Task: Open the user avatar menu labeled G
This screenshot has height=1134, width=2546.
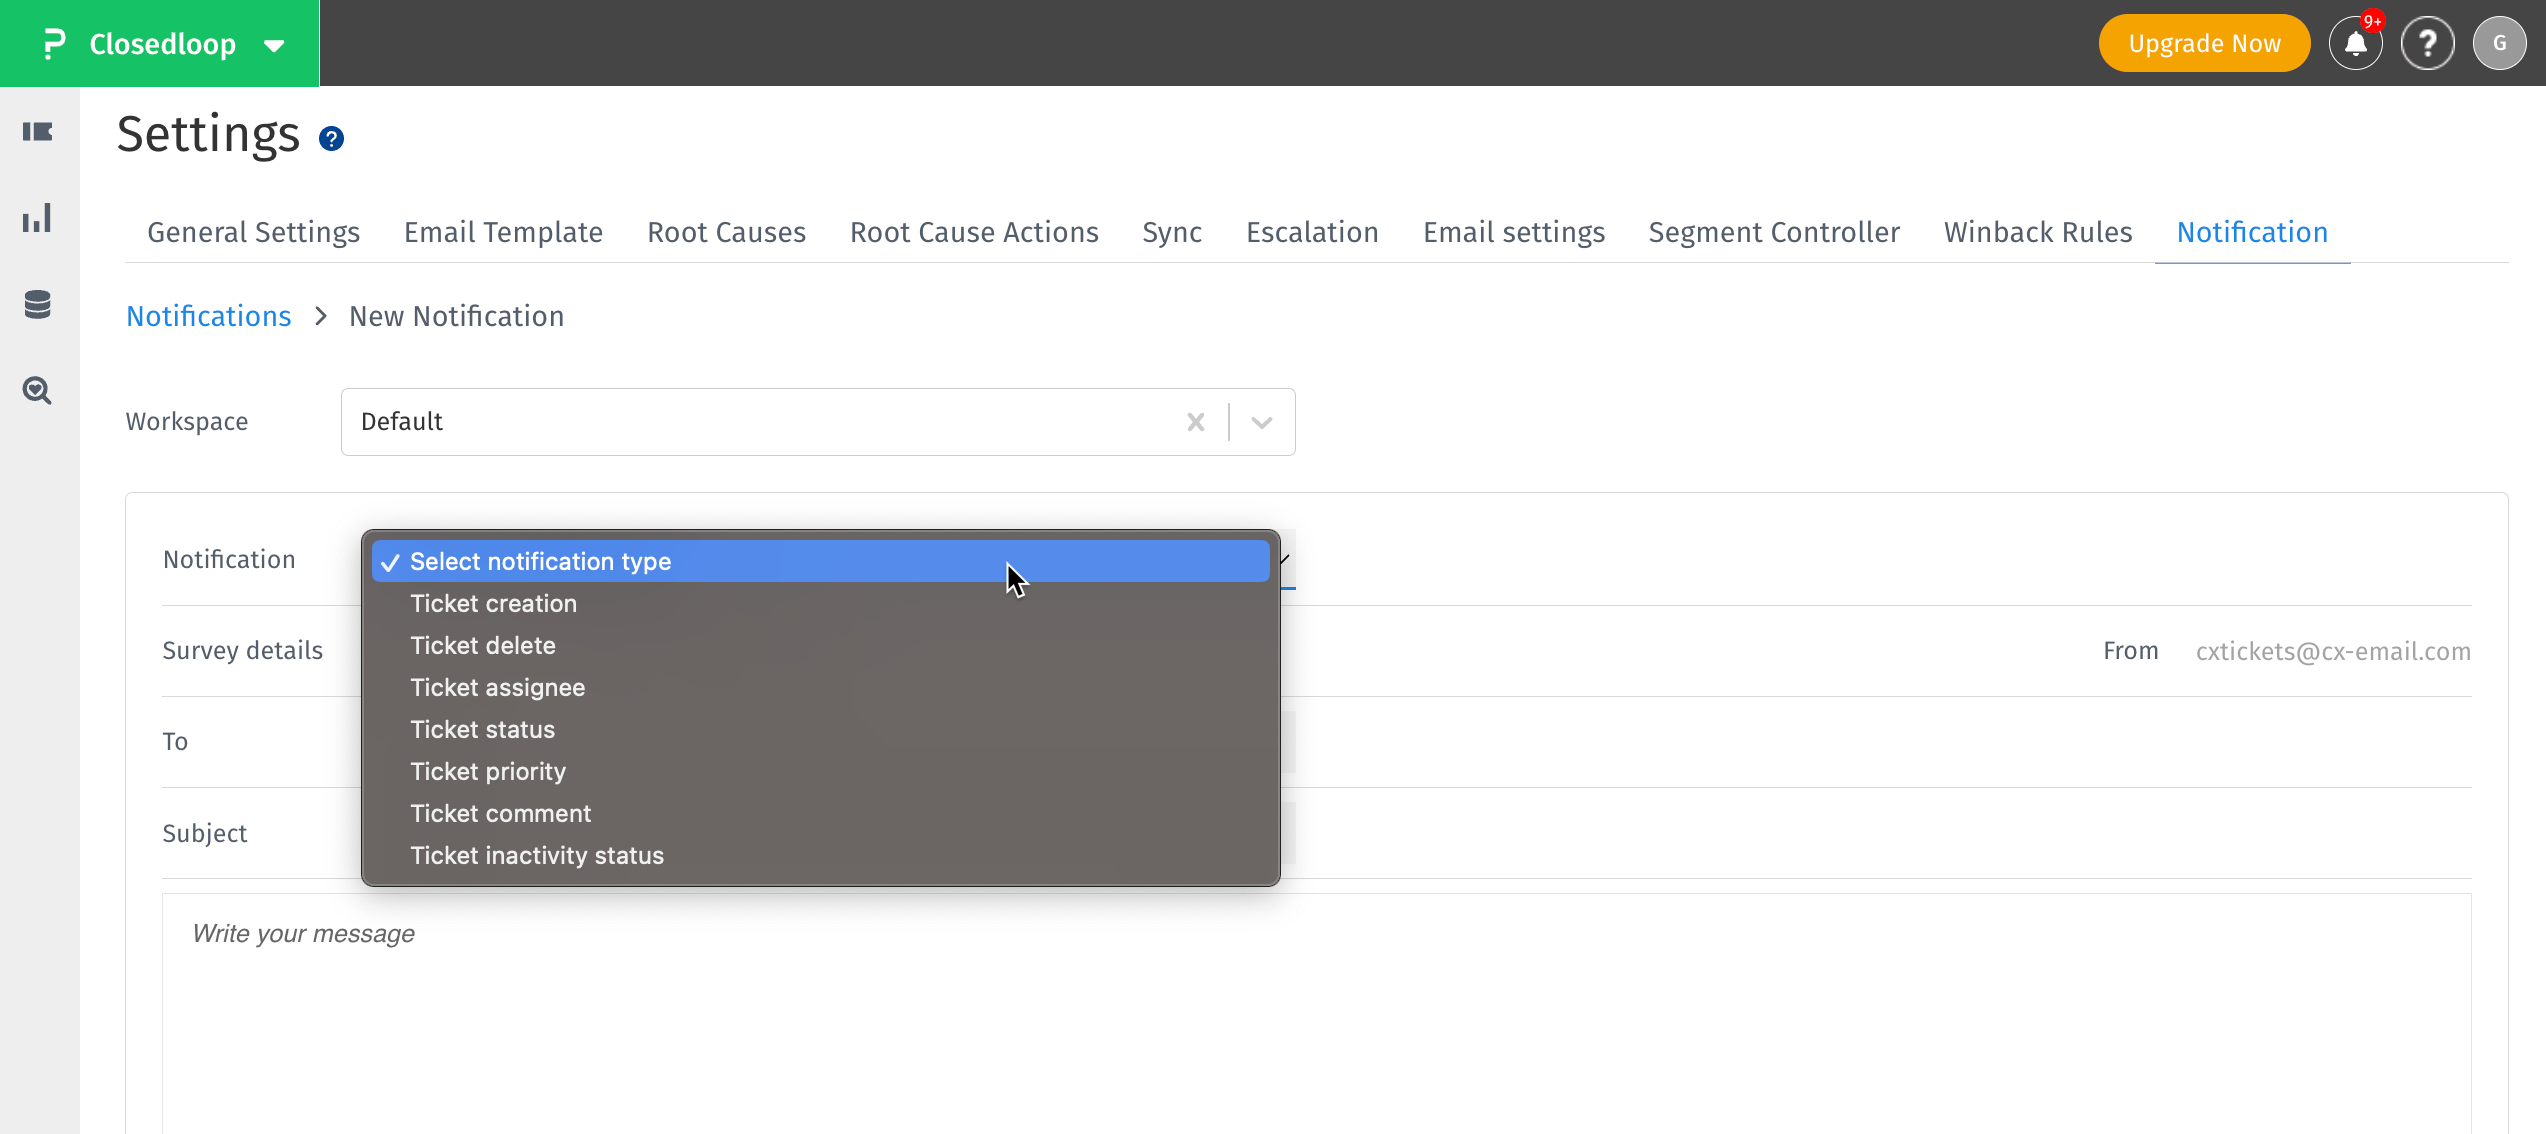Action: point(2500,43)
